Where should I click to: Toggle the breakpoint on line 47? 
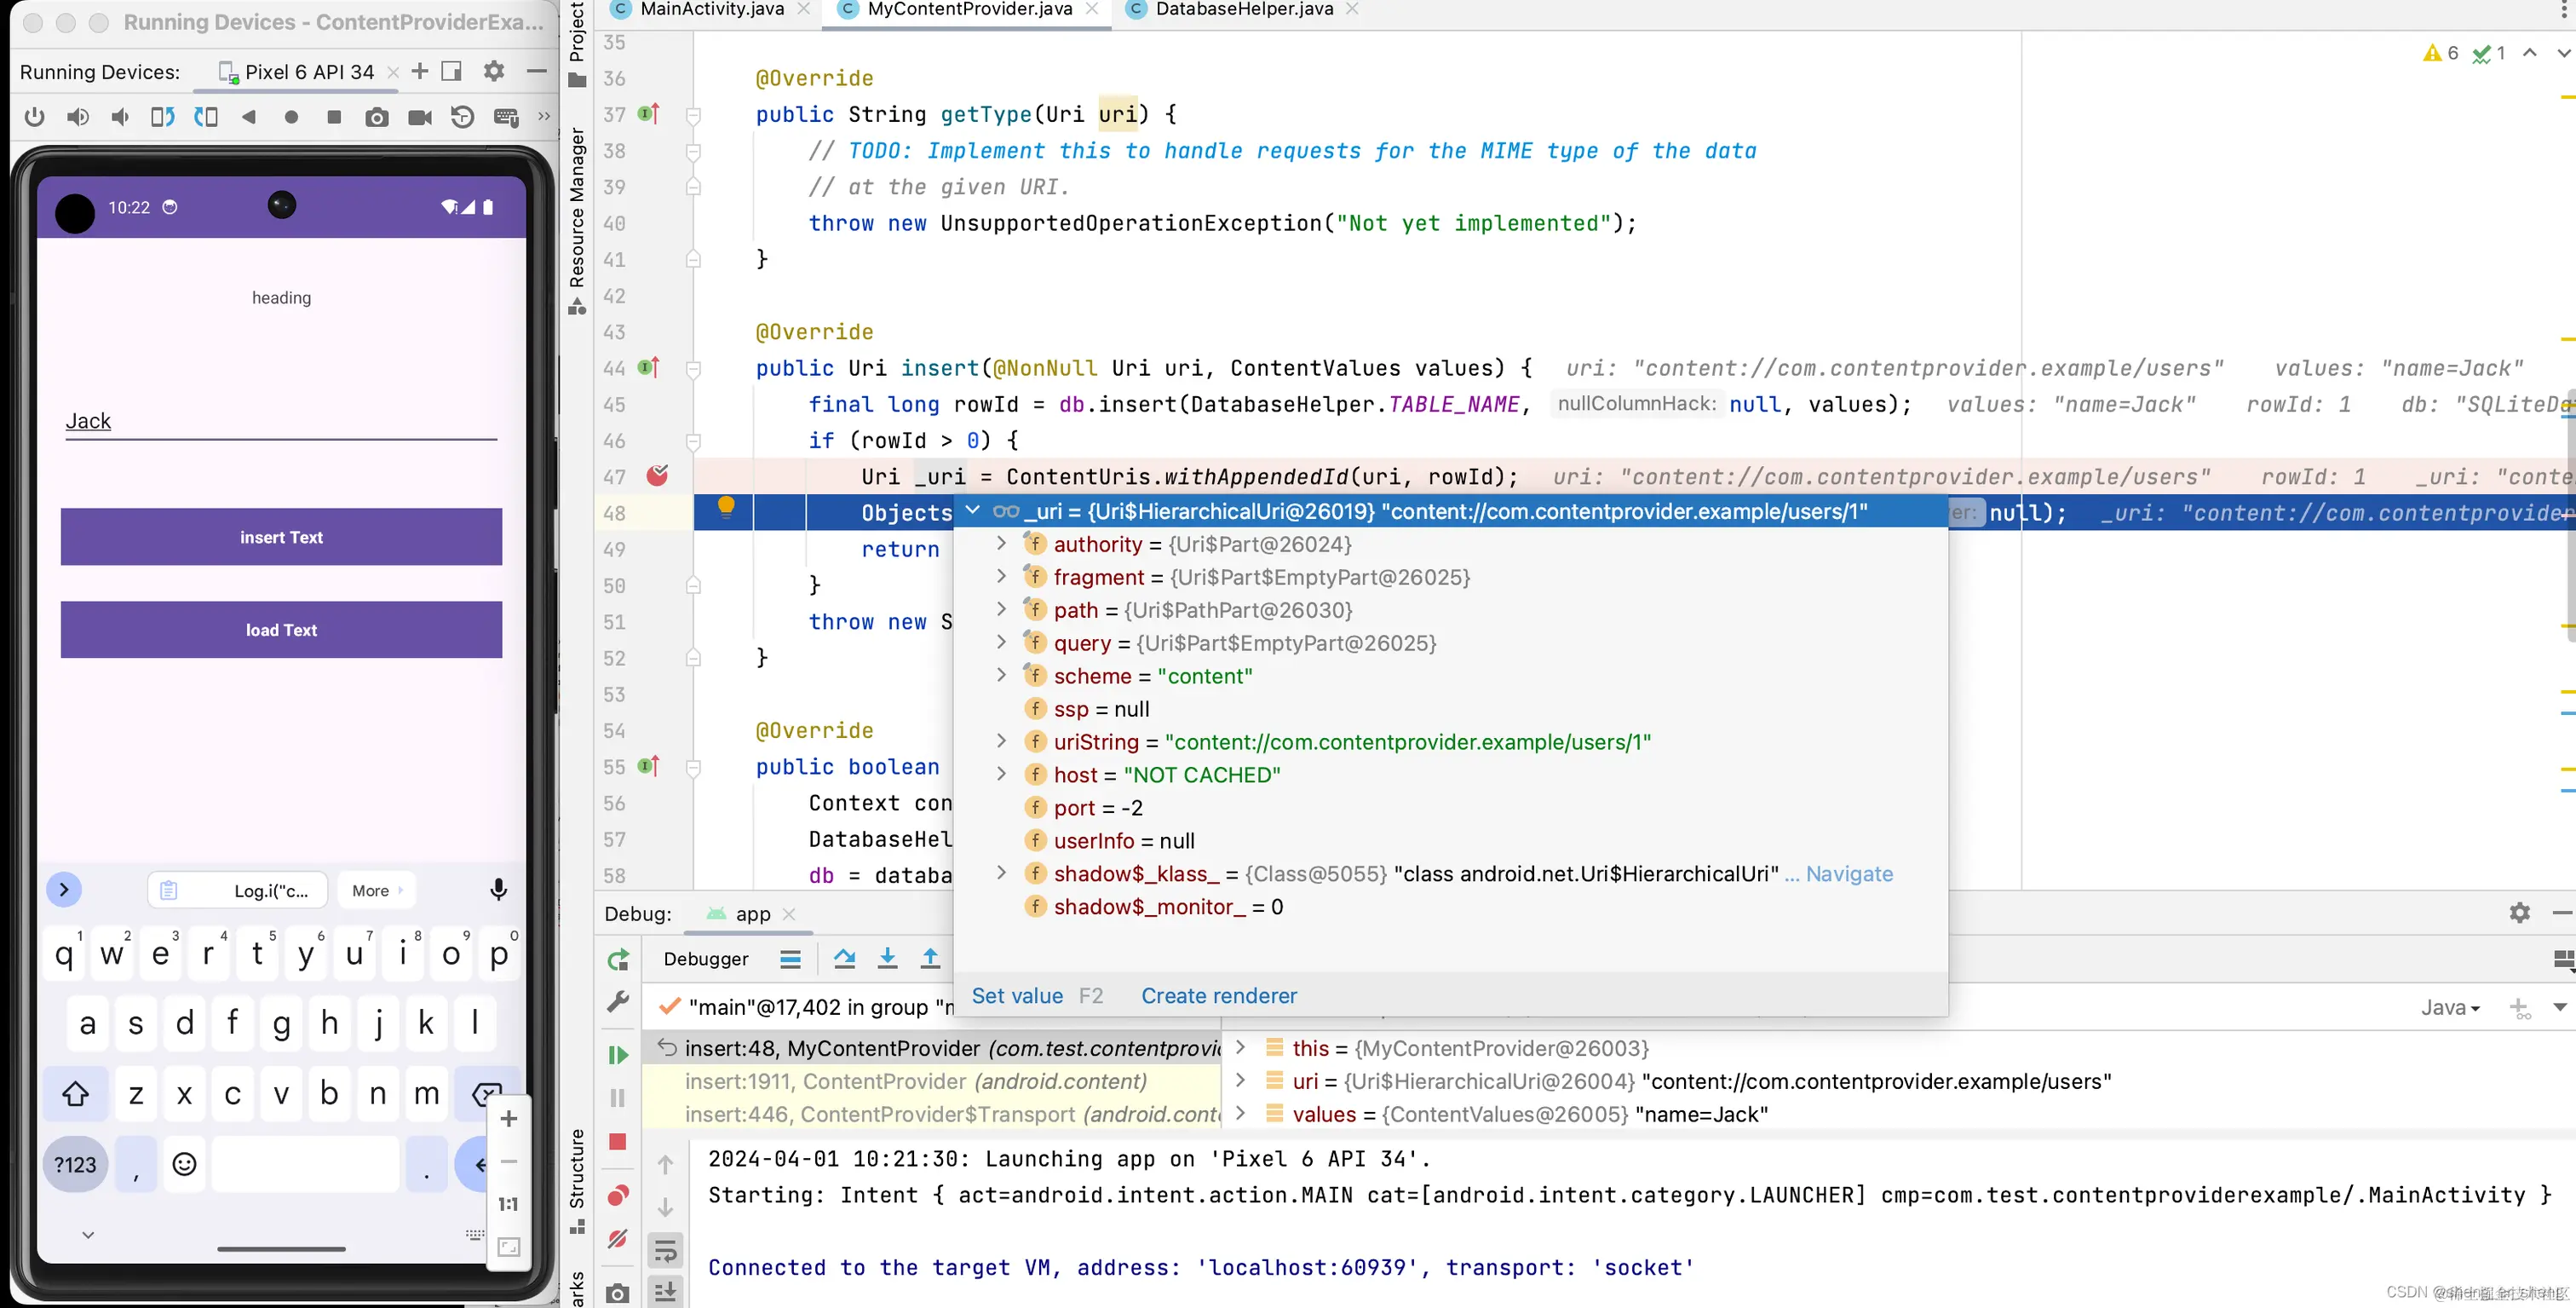pyautogui.click(x=657, y=476)
